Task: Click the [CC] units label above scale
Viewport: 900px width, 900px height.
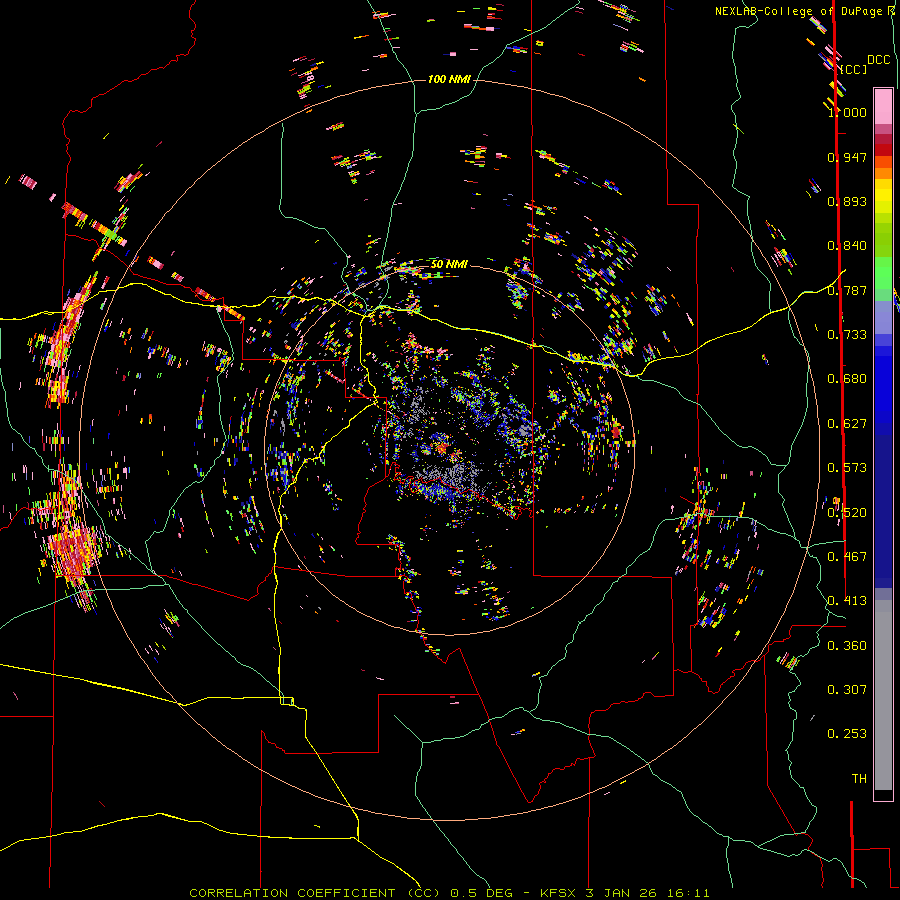Action: tap(854, 69)
